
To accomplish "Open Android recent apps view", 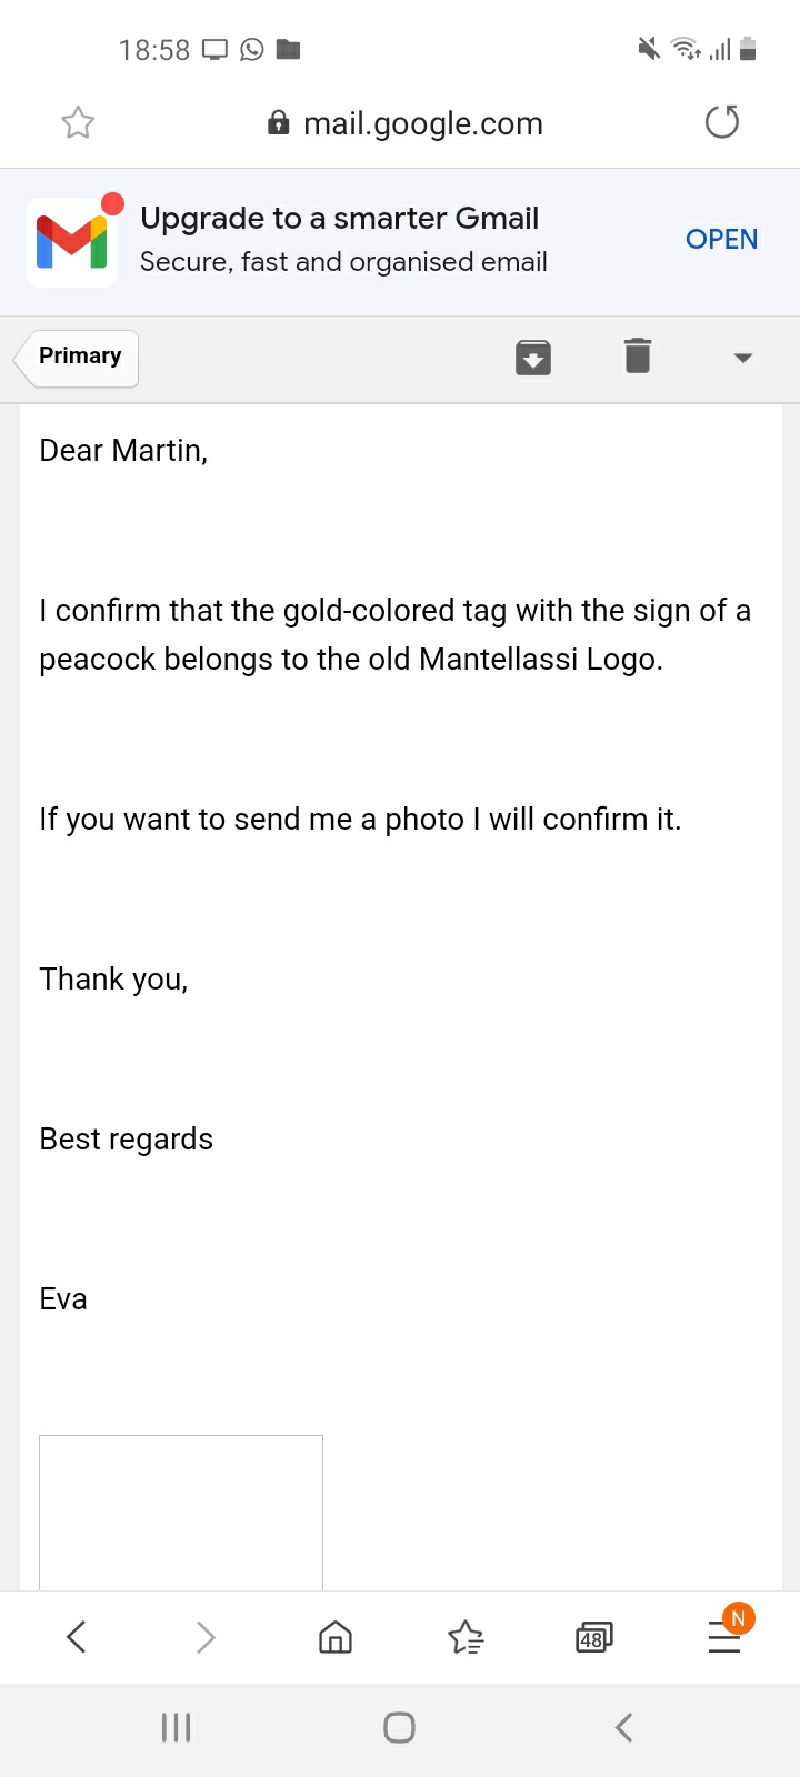I will click(x=176, y=1727).
